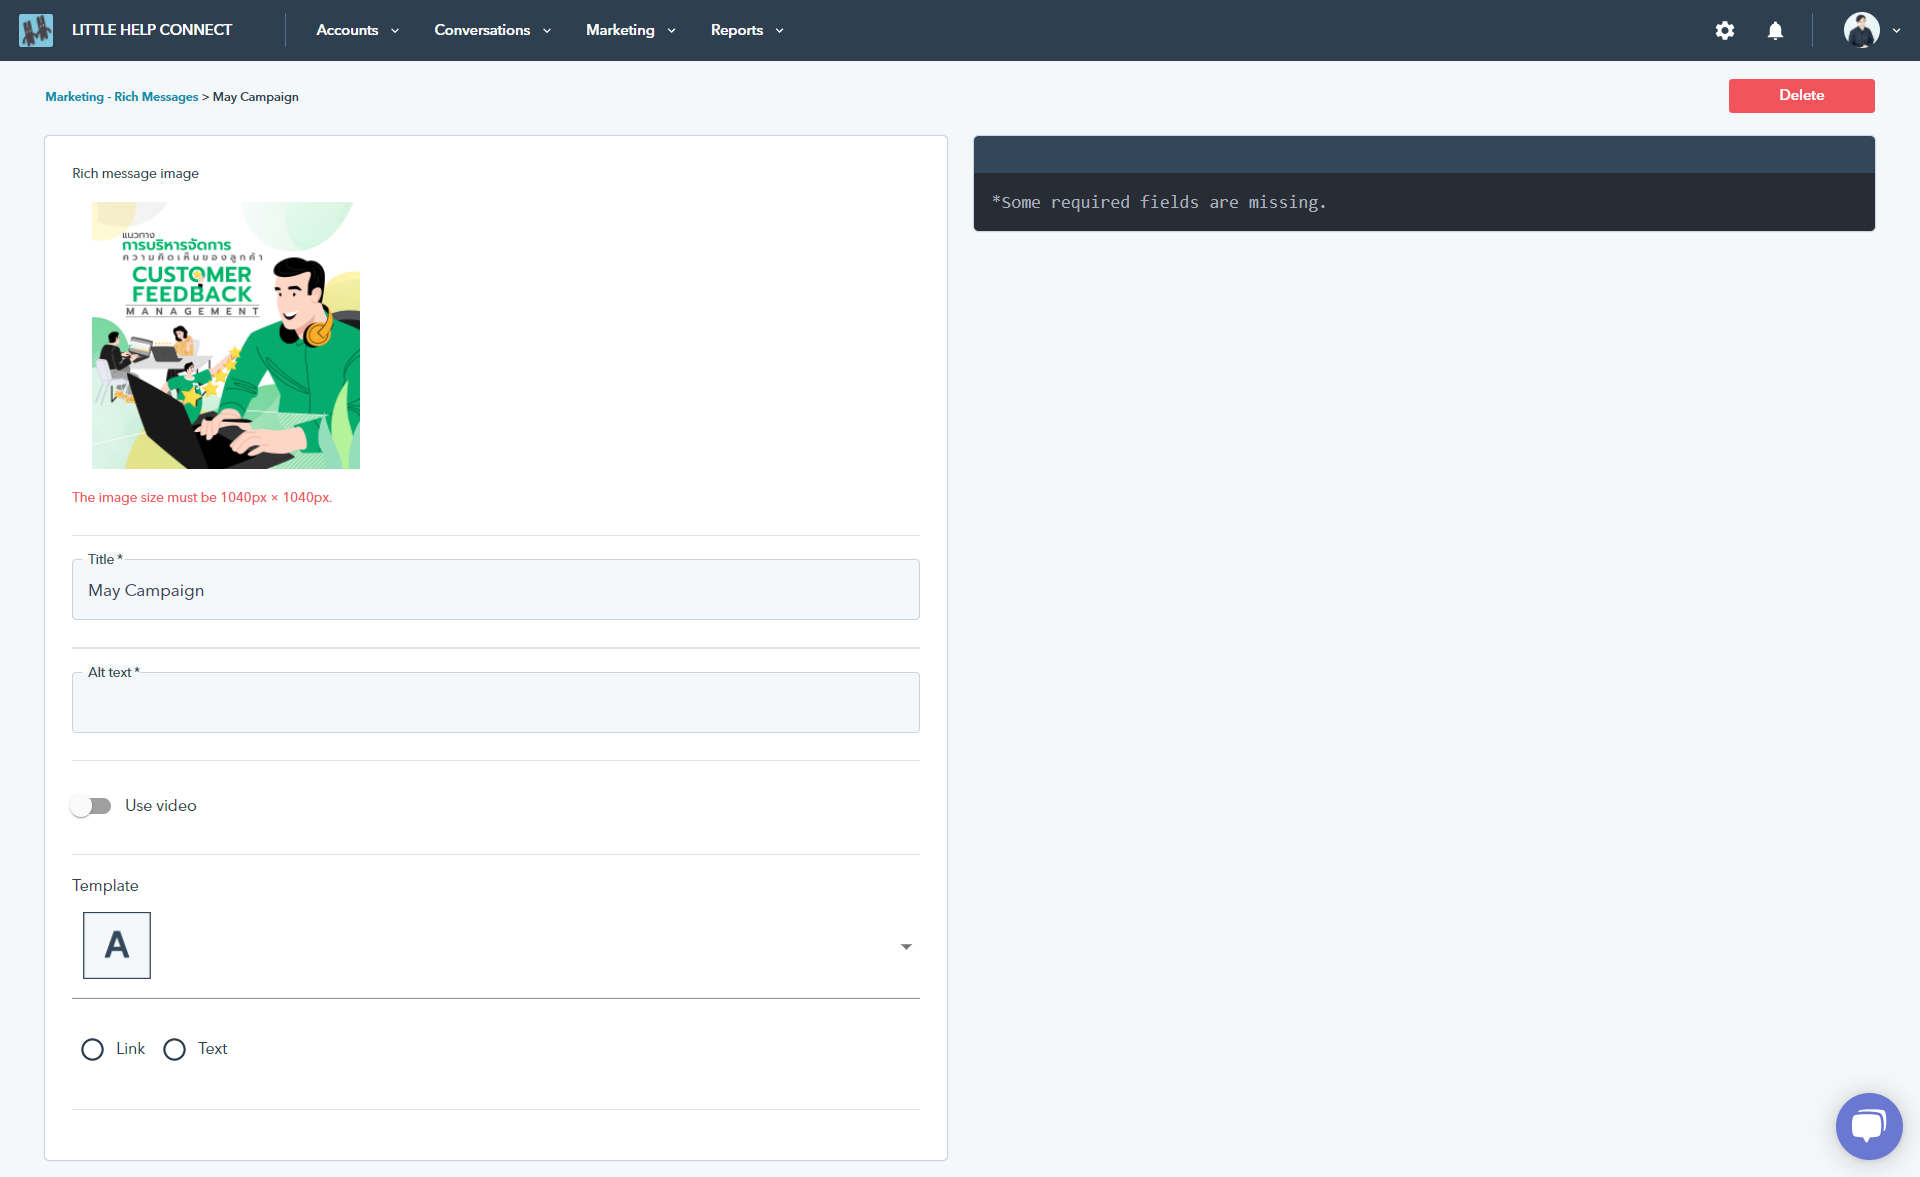Click the Alt text input field
This screenshot has width=1920, height=1177.
pos(496,702)
